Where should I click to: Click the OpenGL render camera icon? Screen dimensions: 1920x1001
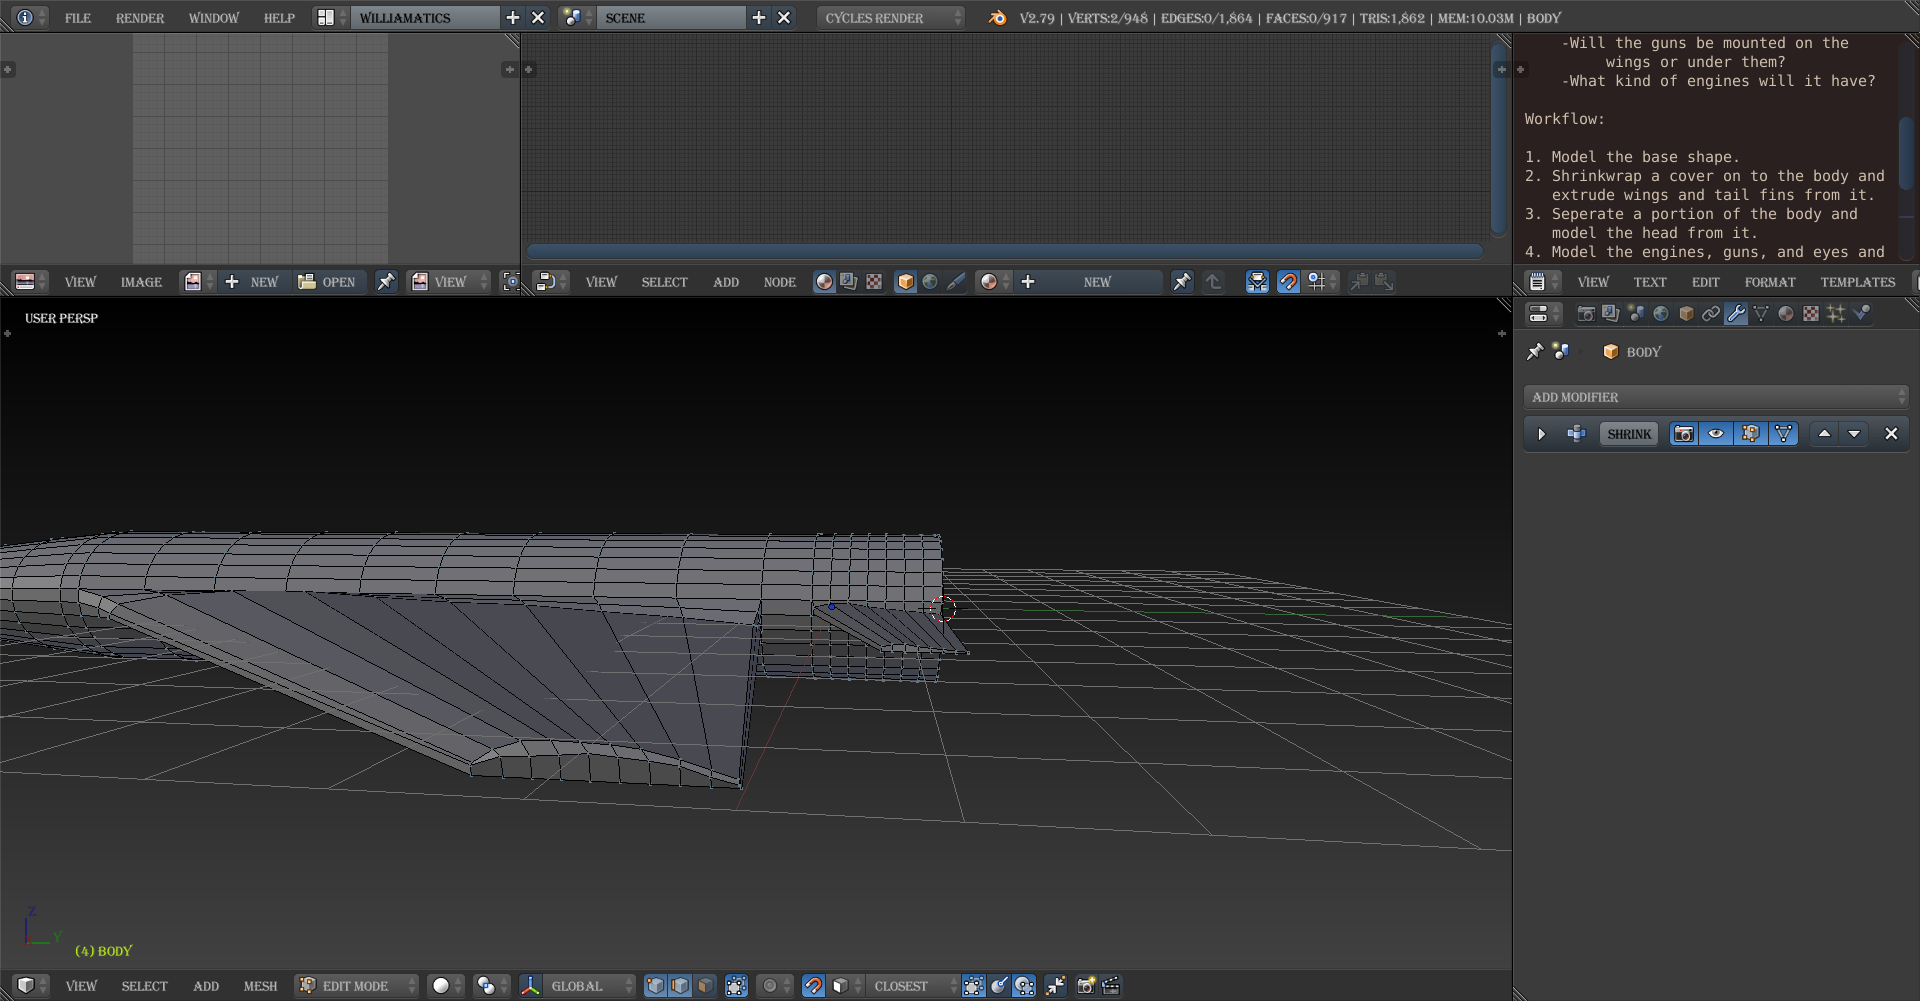tap(1086, 986)
